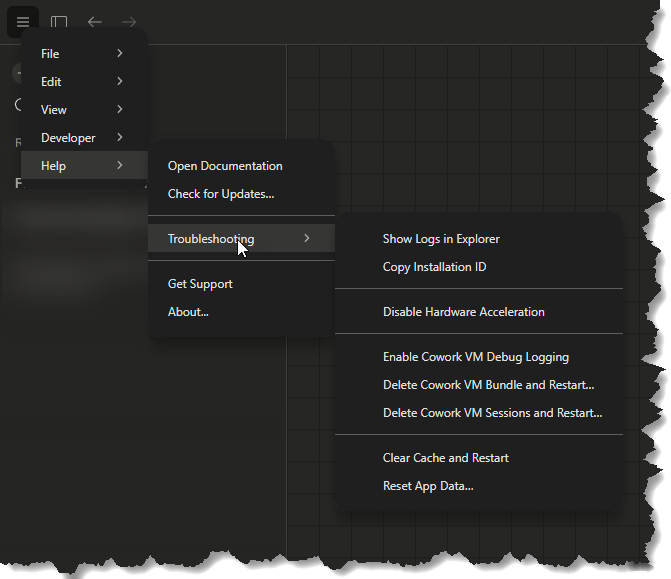The height and width of the screenshot is (579, 671).
Task: Click Clear Cache and Restart
Action: [x=479, y=457]
